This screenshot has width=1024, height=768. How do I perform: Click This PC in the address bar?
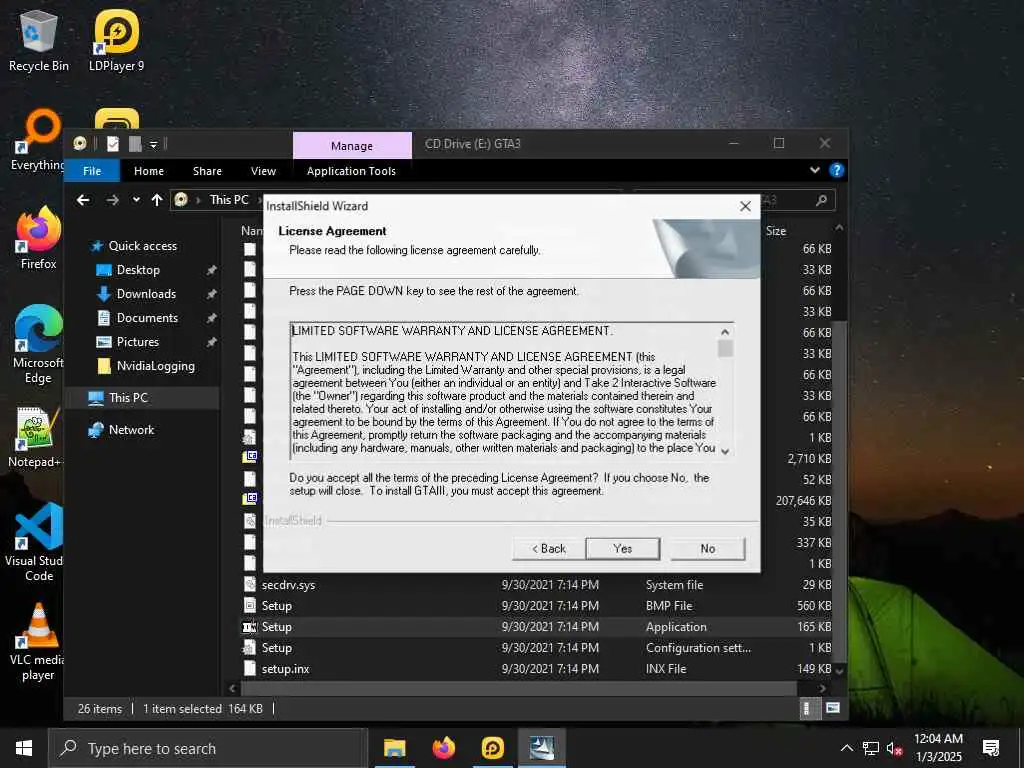click(229, 200)
